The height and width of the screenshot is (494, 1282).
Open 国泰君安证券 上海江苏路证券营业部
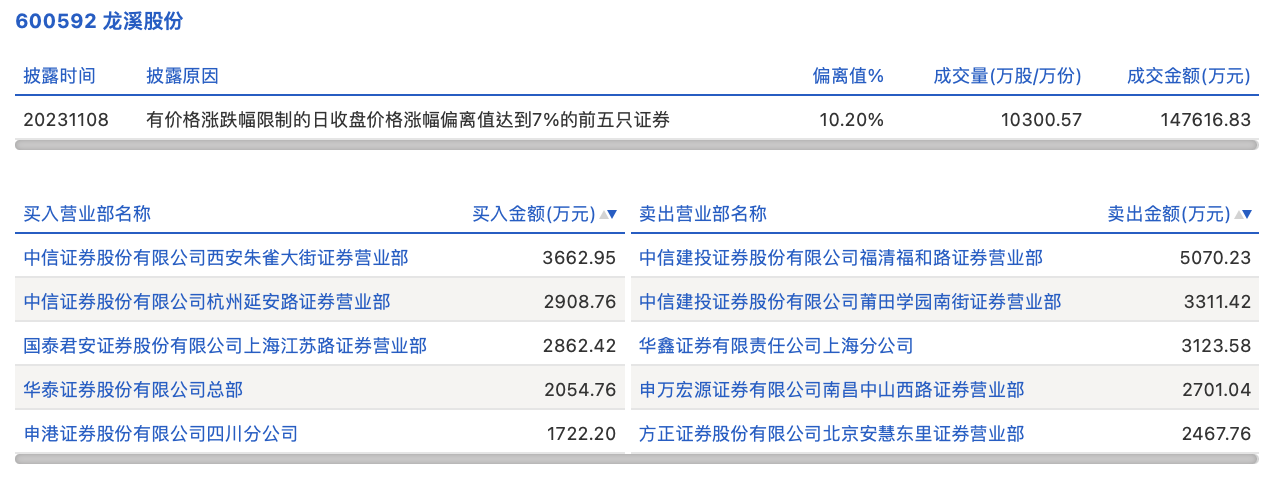point(225,346)
